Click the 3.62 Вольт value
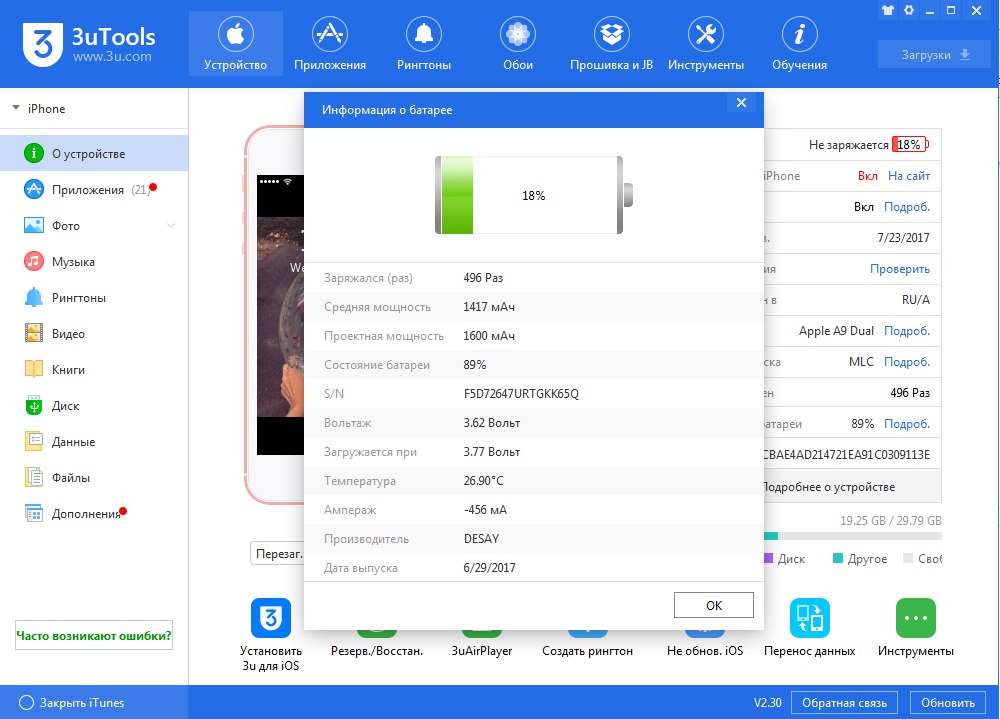1000x719 pixels. [x=492, y=423]
